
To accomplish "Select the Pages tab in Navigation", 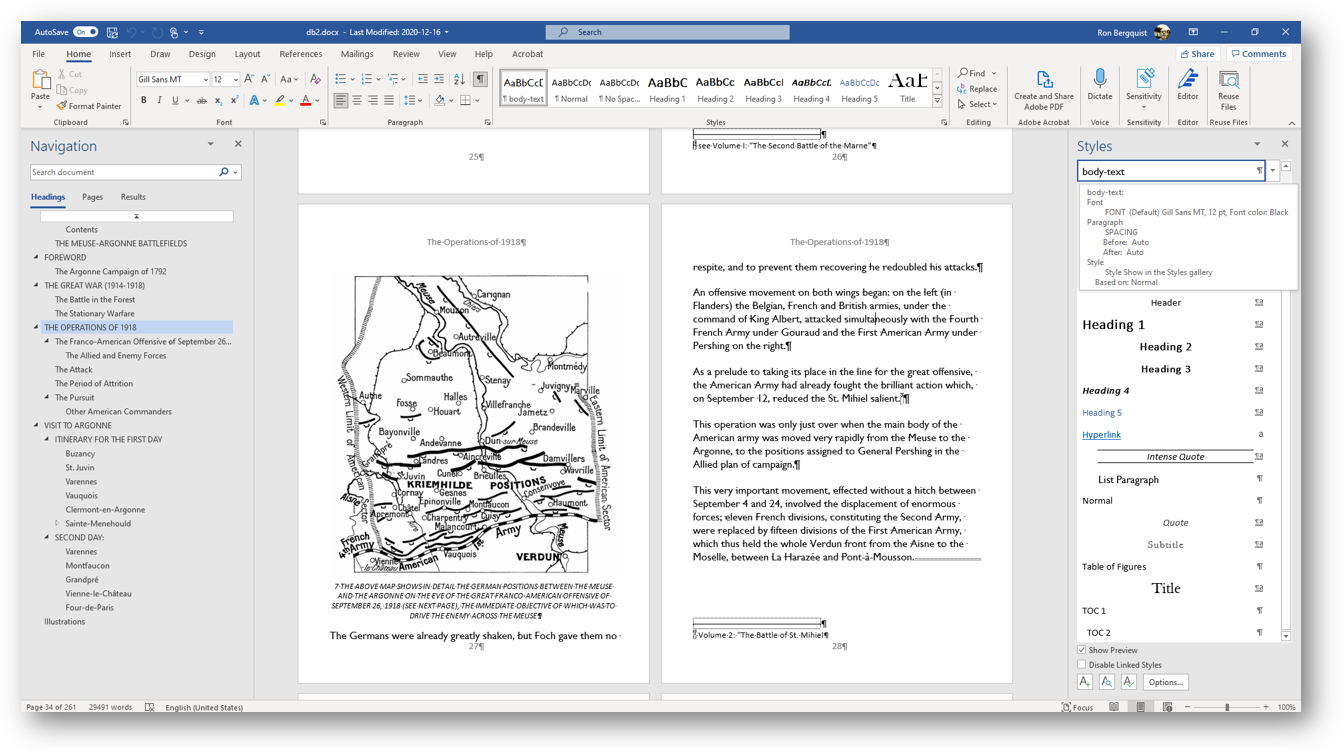I will click(x=92, y=197).
